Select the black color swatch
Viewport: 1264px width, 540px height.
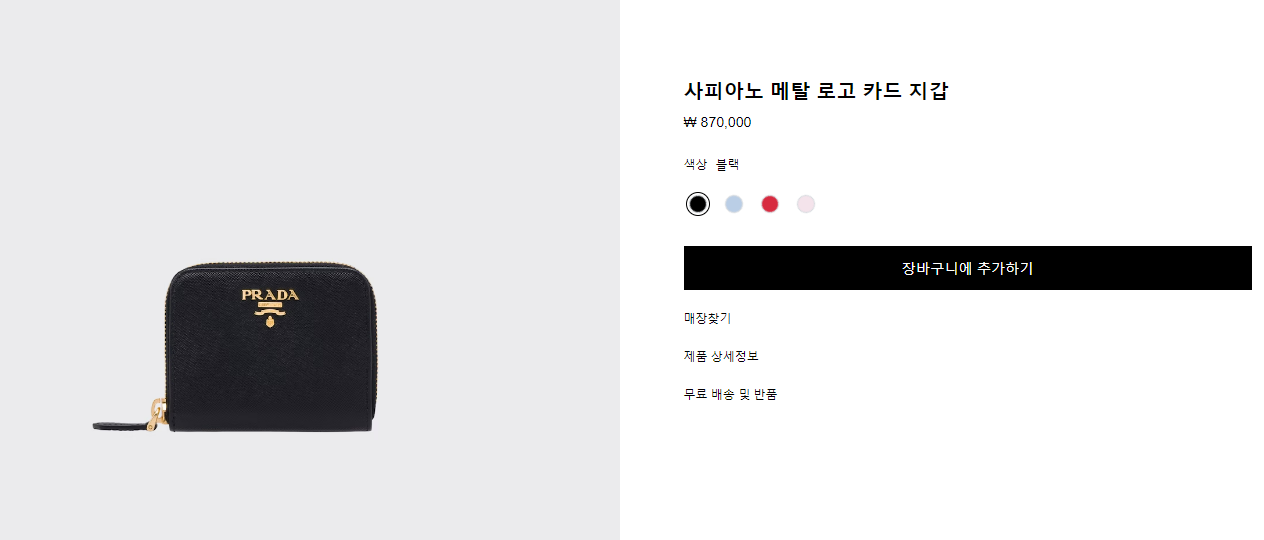coord(698,204)
